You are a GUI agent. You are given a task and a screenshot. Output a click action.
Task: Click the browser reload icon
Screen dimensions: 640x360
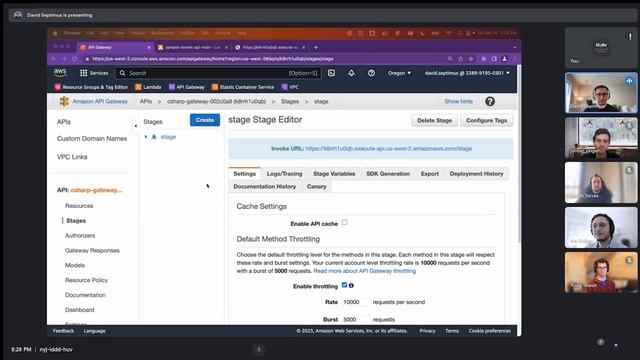[74, 59]
